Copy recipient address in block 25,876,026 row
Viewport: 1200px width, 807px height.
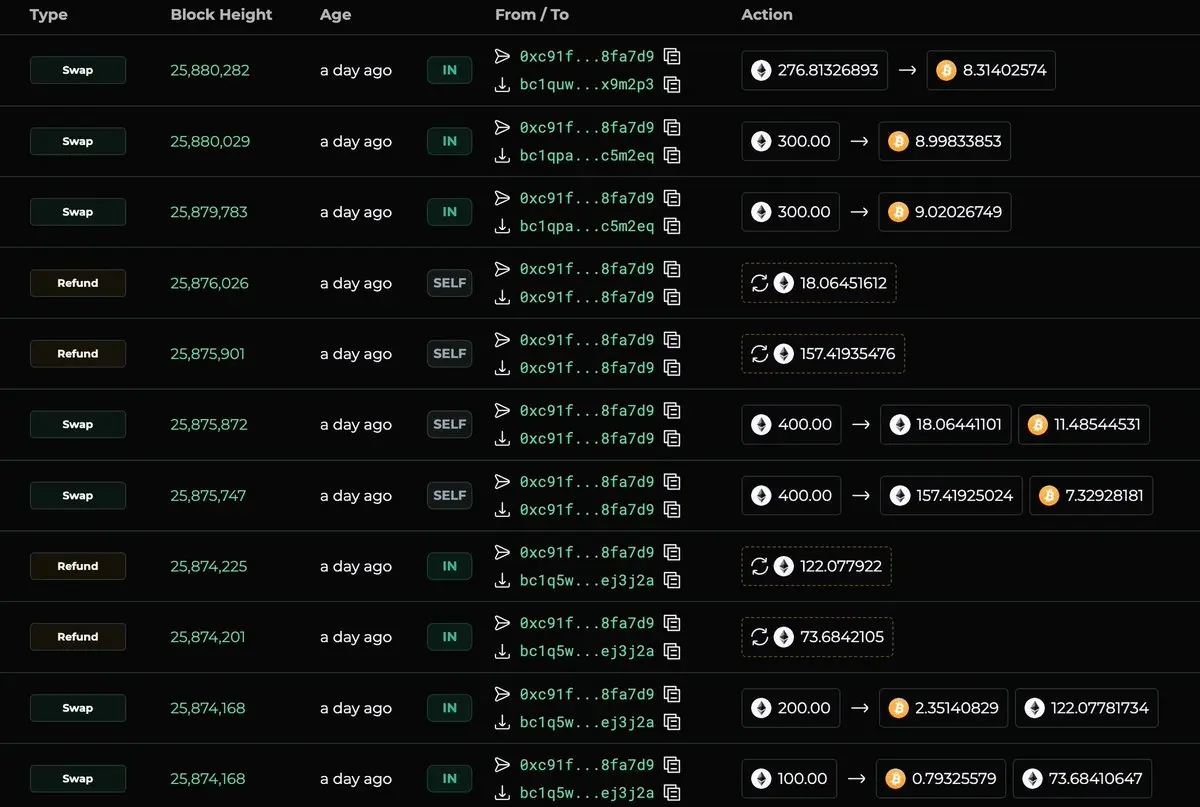click(672, 297)
